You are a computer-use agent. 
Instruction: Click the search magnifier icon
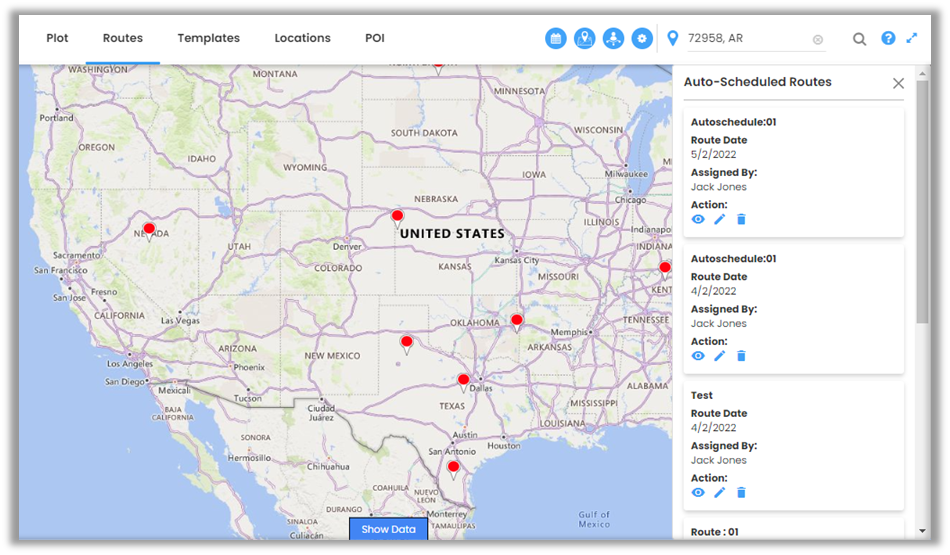[x=859, y=39]
